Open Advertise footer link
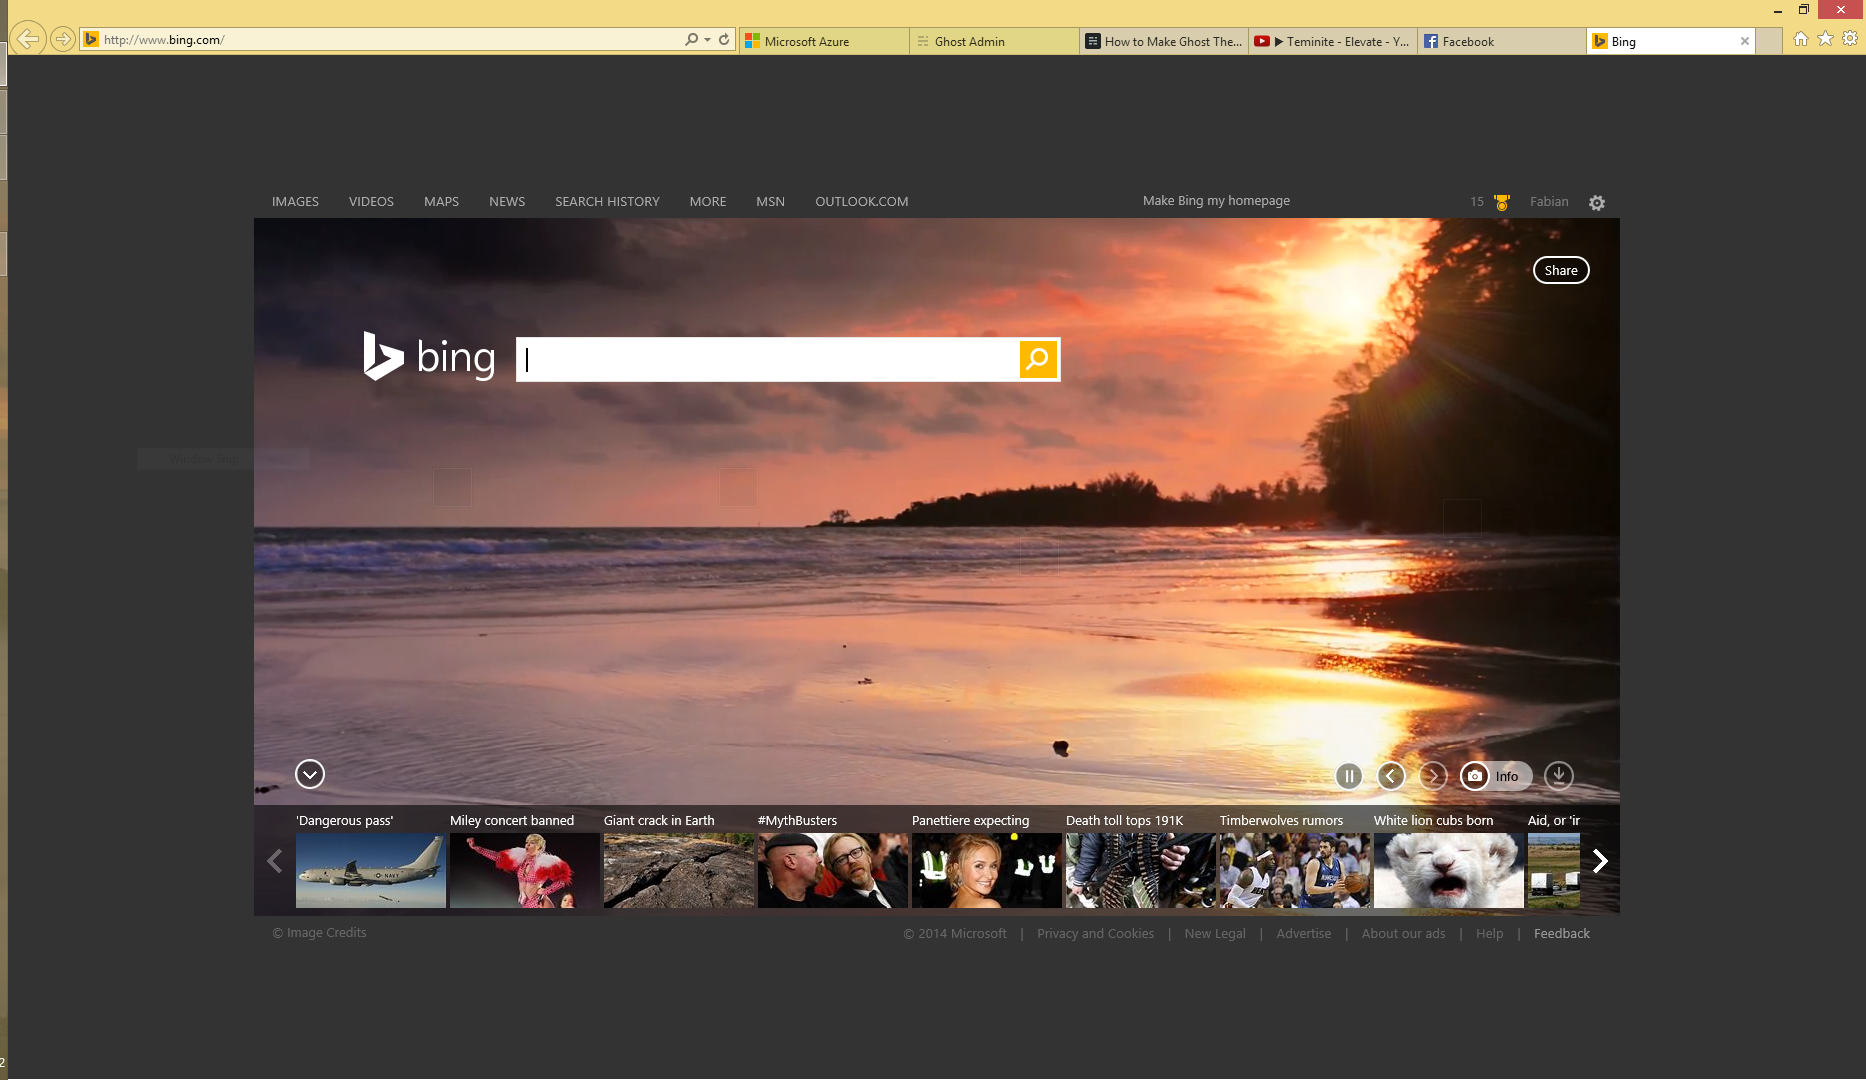This screenshot has width=1866, height=1080. pyautogui.click(x=1303, y=933)
